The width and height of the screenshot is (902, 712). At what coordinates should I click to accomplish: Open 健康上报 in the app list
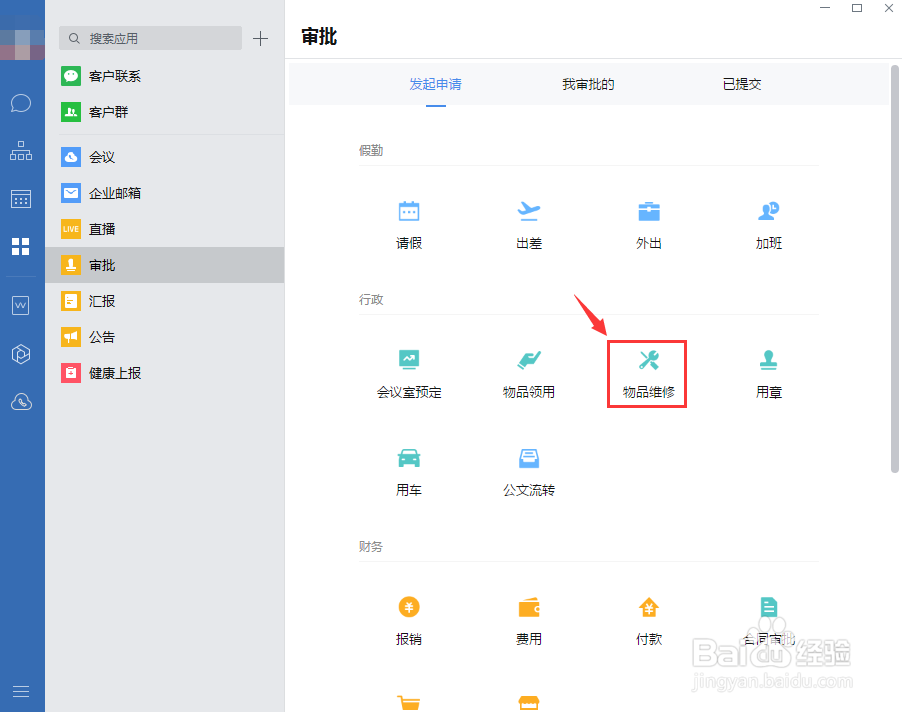click(x=165, y=373)
